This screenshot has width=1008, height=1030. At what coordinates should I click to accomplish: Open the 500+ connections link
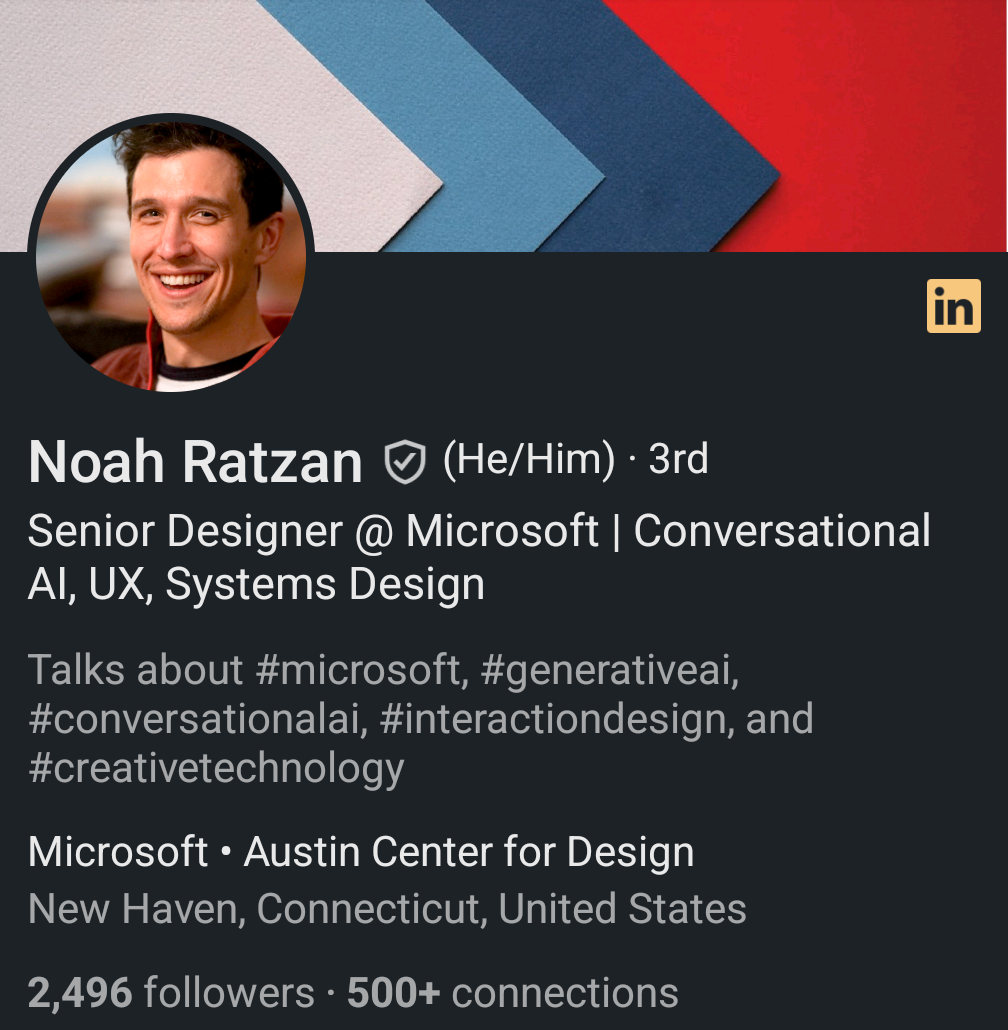click(x=513, y=993)
